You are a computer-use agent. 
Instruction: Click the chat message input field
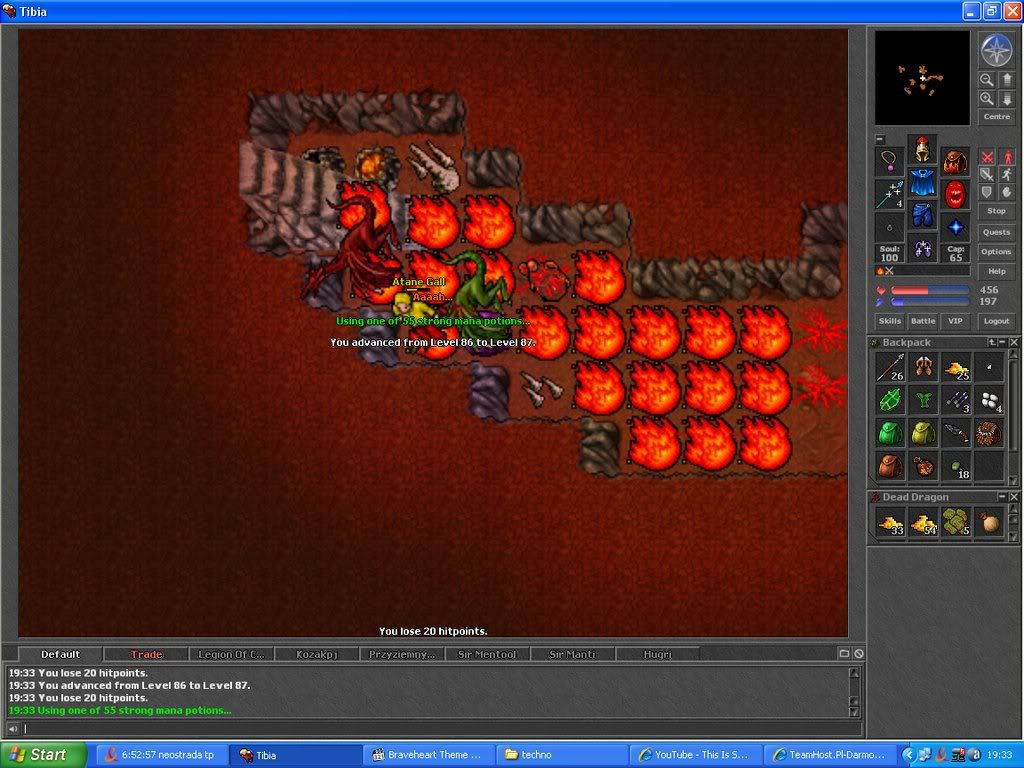coord(442,728)
